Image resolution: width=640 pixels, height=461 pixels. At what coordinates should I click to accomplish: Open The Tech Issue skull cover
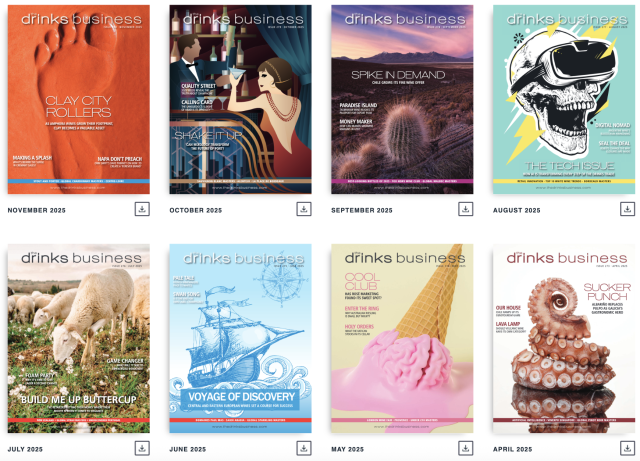pyautogui.click(x=564, y=99)
